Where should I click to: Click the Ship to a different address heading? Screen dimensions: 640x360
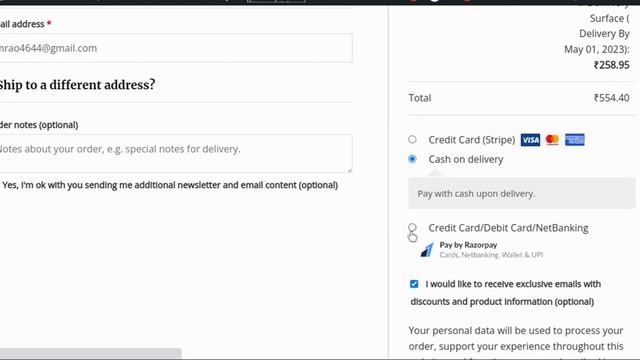click(77, 85)
